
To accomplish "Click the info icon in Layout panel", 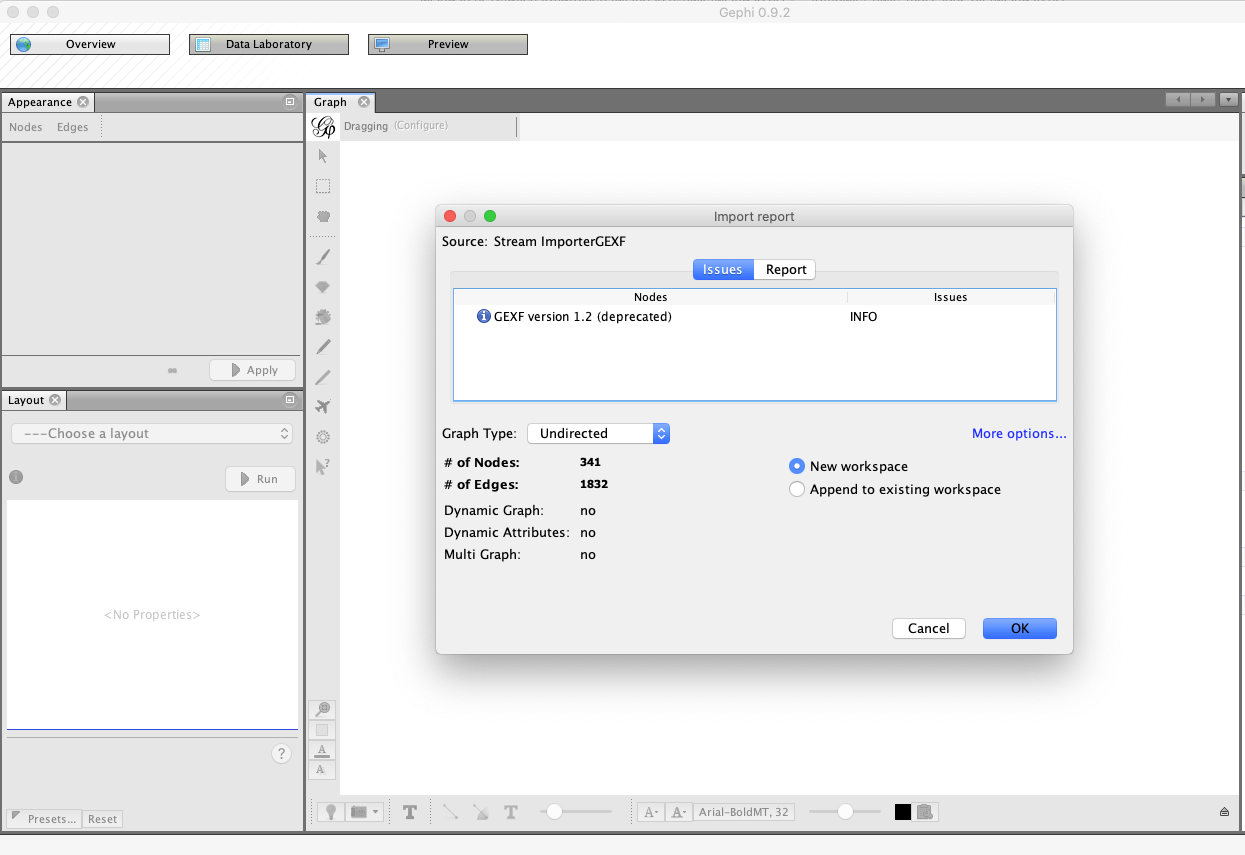I will (16, 477).
